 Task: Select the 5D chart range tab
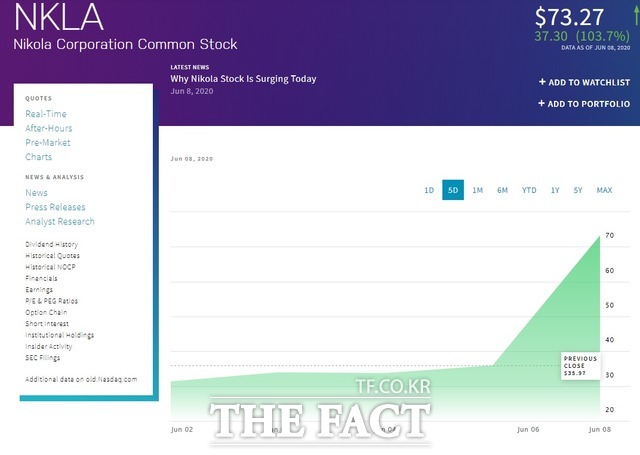453,190
